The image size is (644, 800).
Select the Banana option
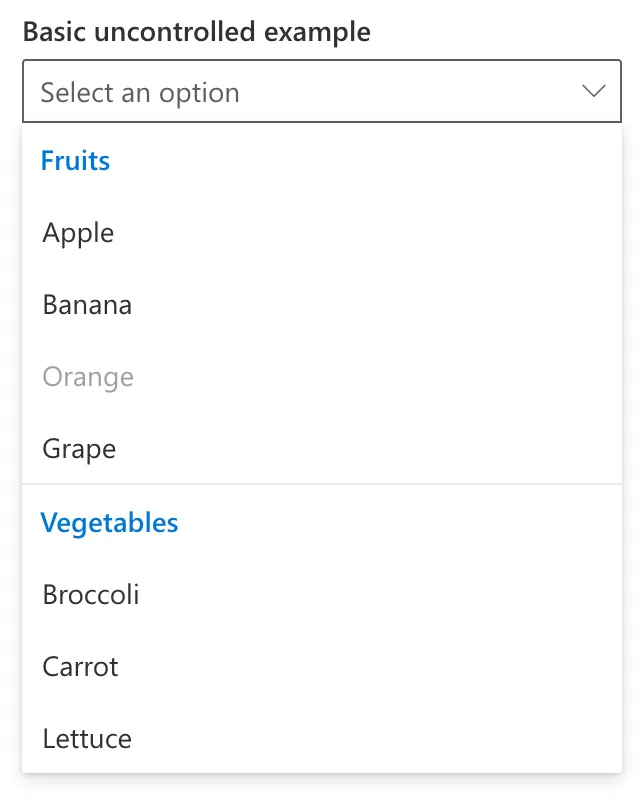click(x=87, y=305)
